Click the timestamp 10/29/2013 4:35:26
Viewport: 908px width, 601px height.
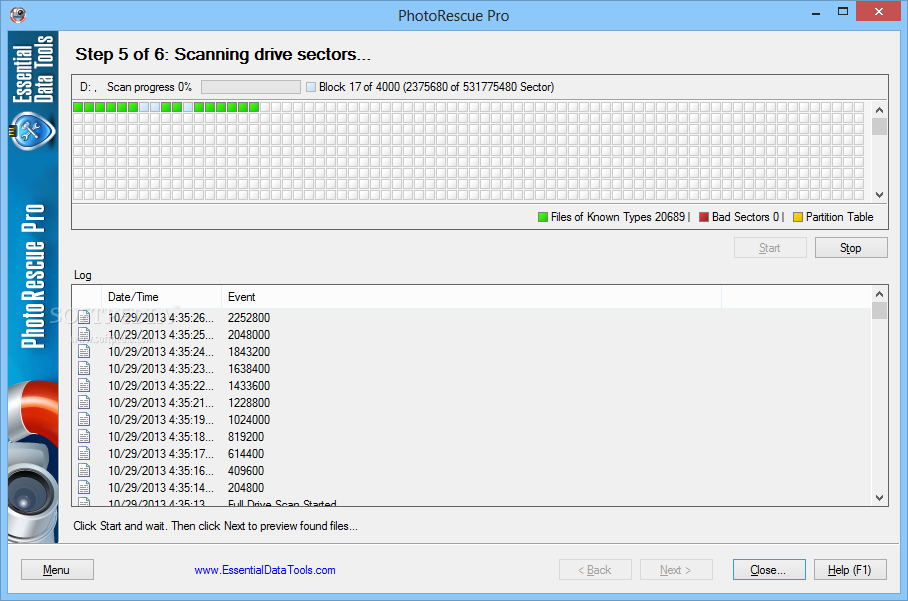(x=160, y=317)
